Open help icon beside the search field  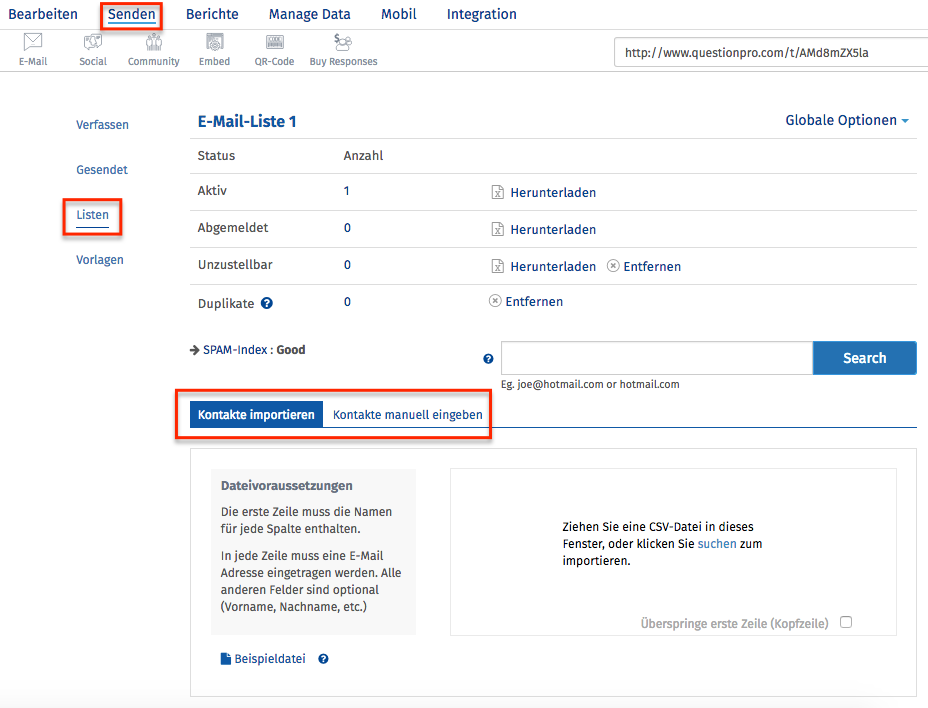[488, 359]
